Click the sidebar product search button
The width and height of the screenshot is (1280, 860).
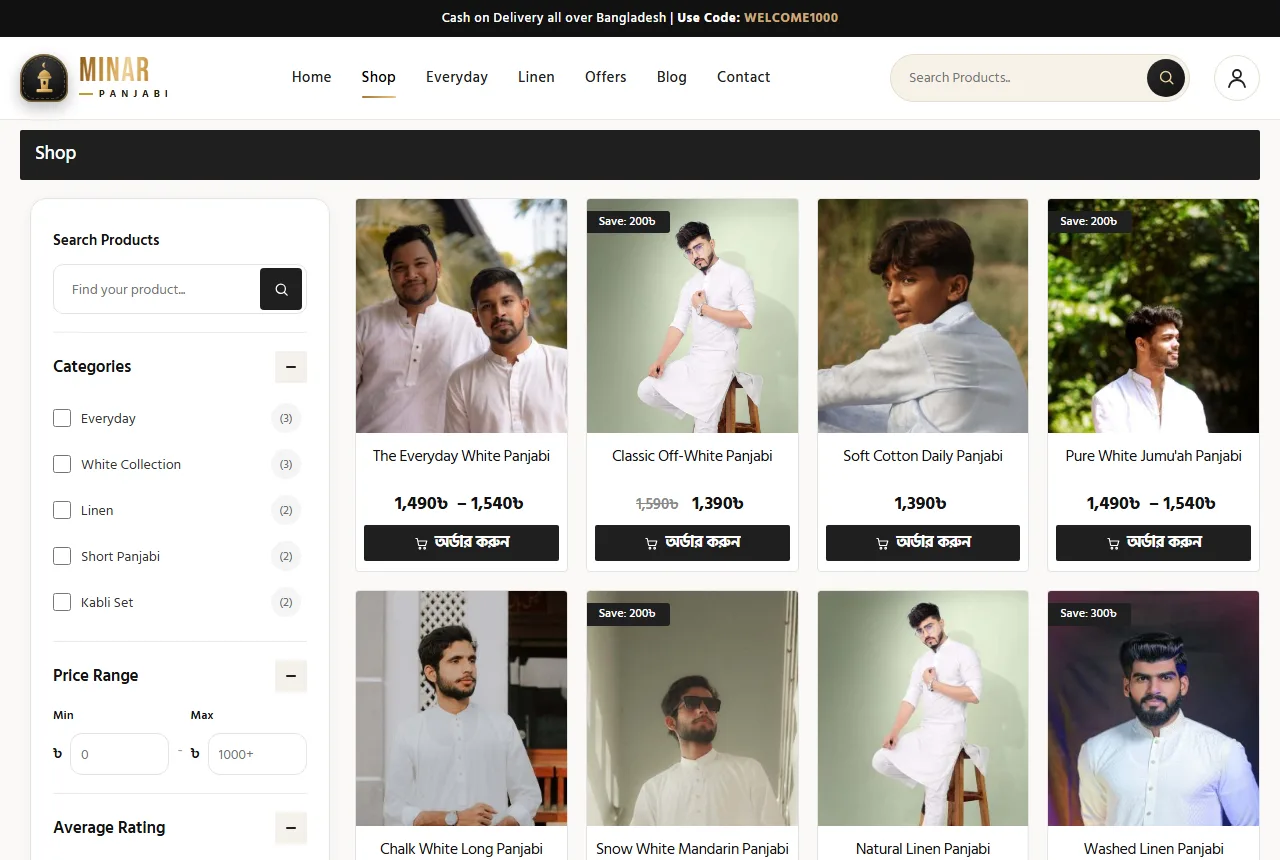pyautogui.click(x=281, y=289)
